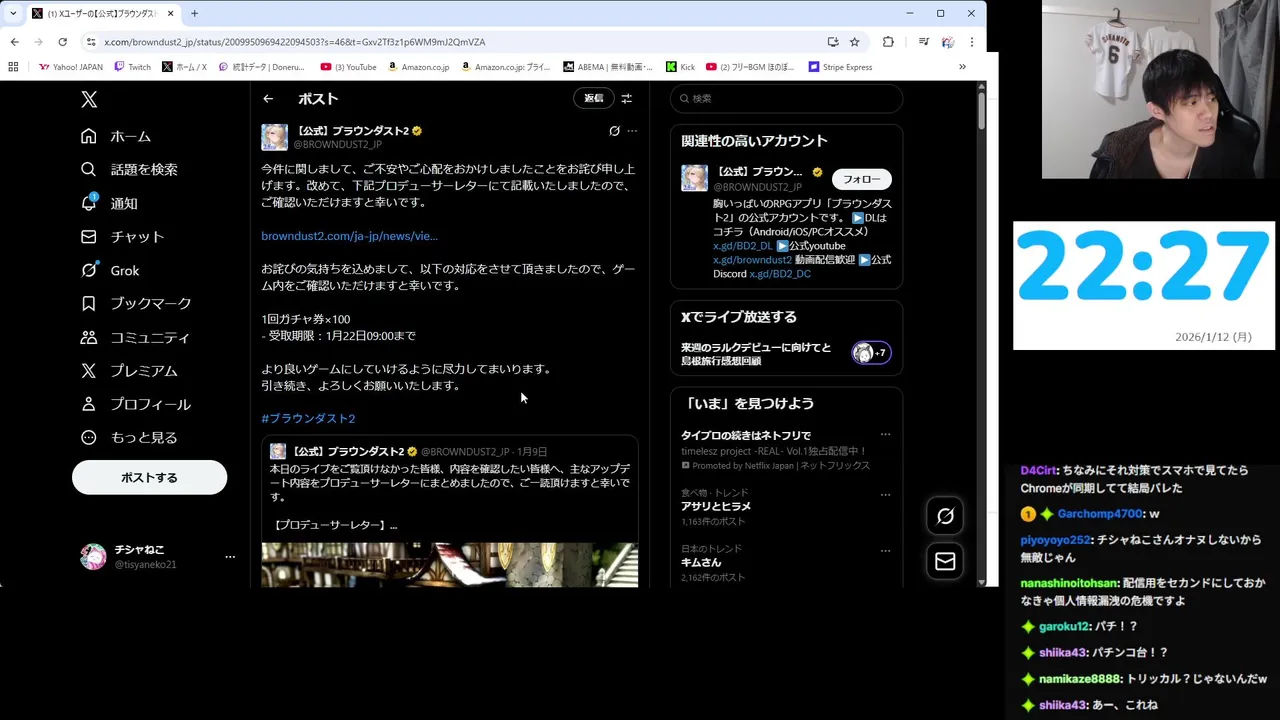Open a new browser tab

point(194,13)
